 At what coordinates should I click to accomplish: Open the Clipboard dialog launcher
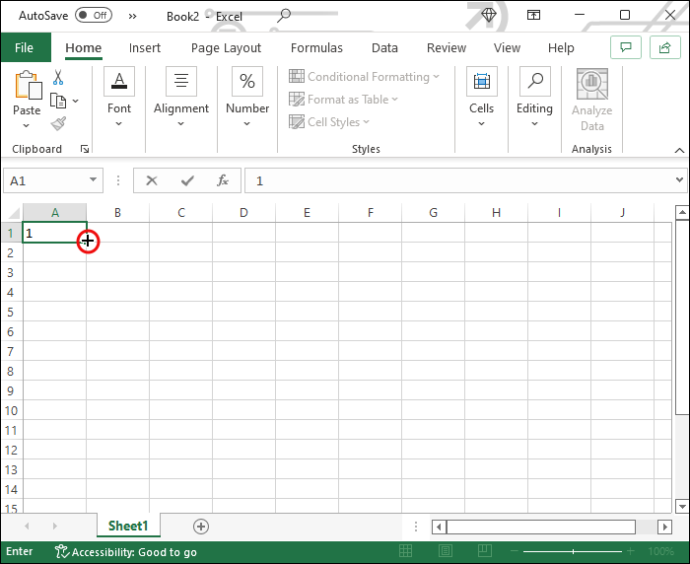(x=84, y=149)
